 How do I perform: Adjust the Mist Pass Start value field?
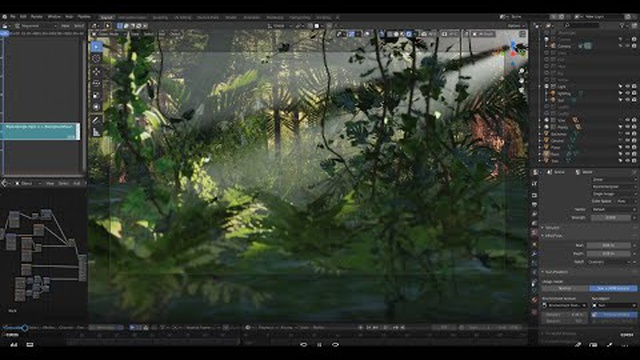click(609, 245)
